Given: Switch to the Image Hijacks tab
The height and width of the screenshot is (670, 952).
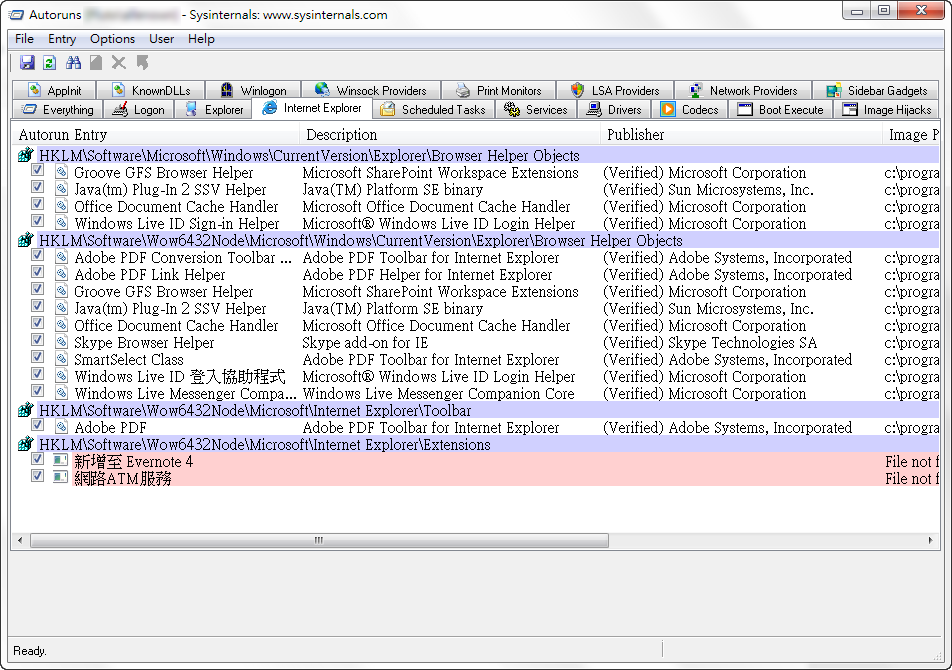Looking at the screenshot, I should [886, 110].
